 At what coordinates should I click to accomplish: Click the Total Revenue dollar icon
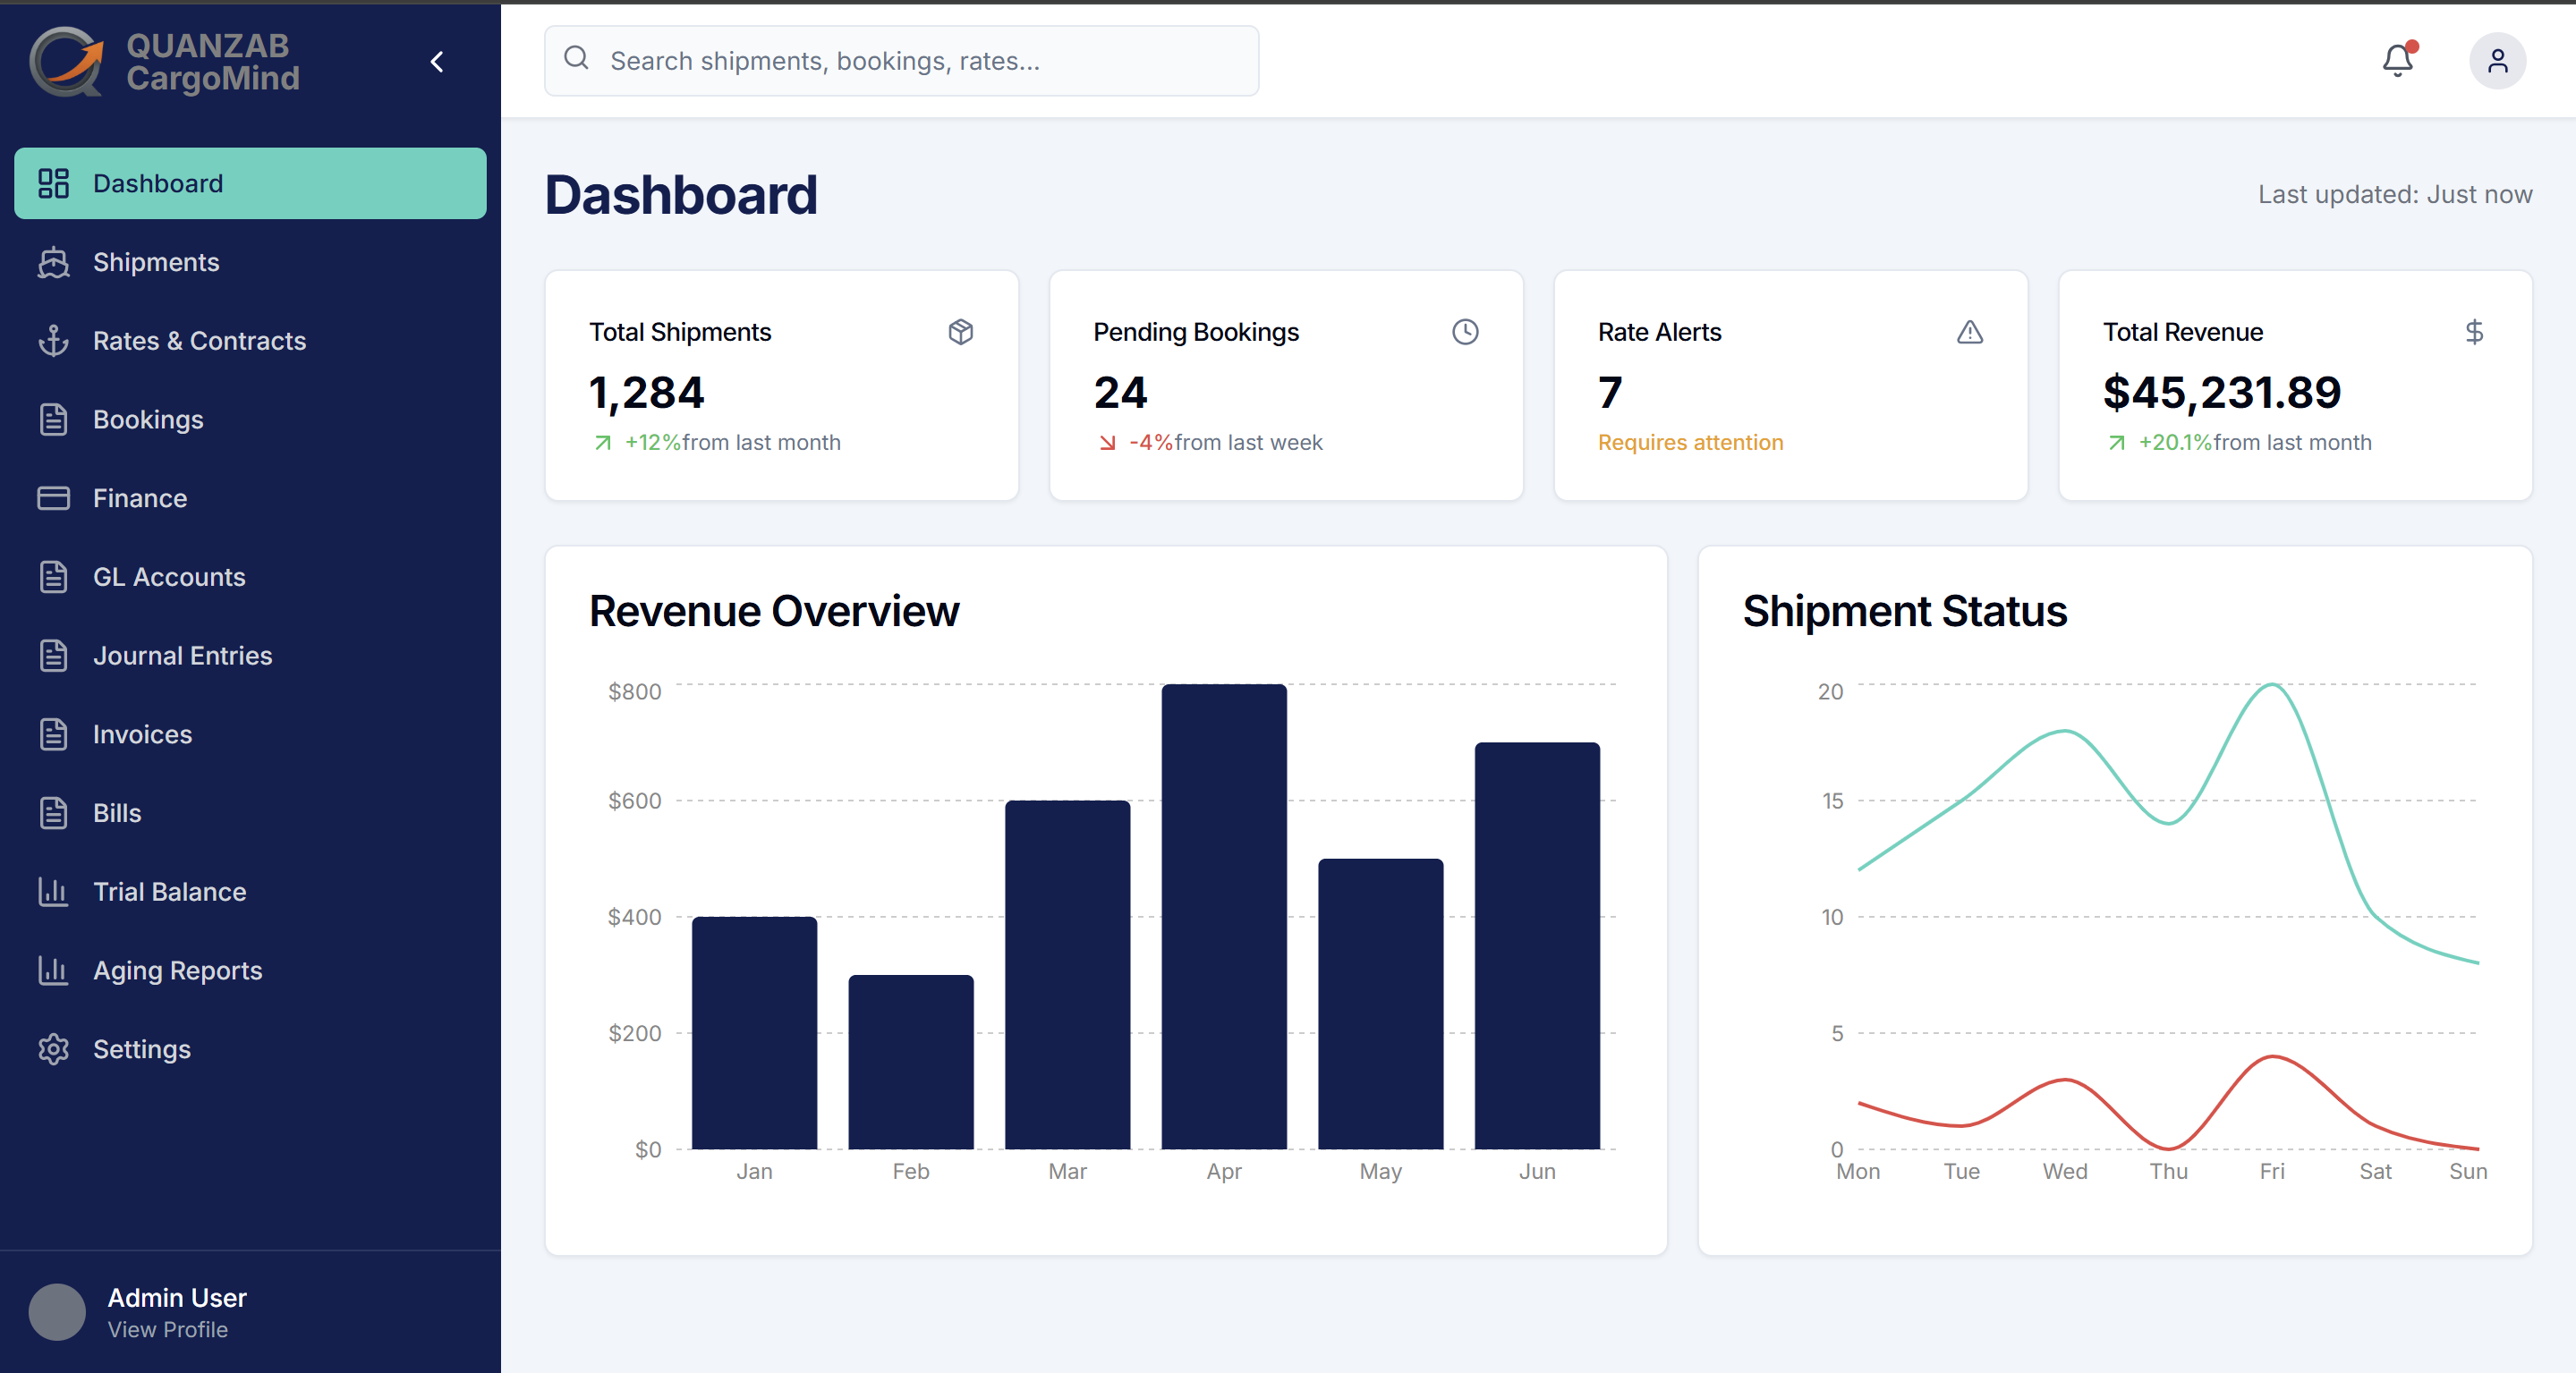pos(2474,332)
